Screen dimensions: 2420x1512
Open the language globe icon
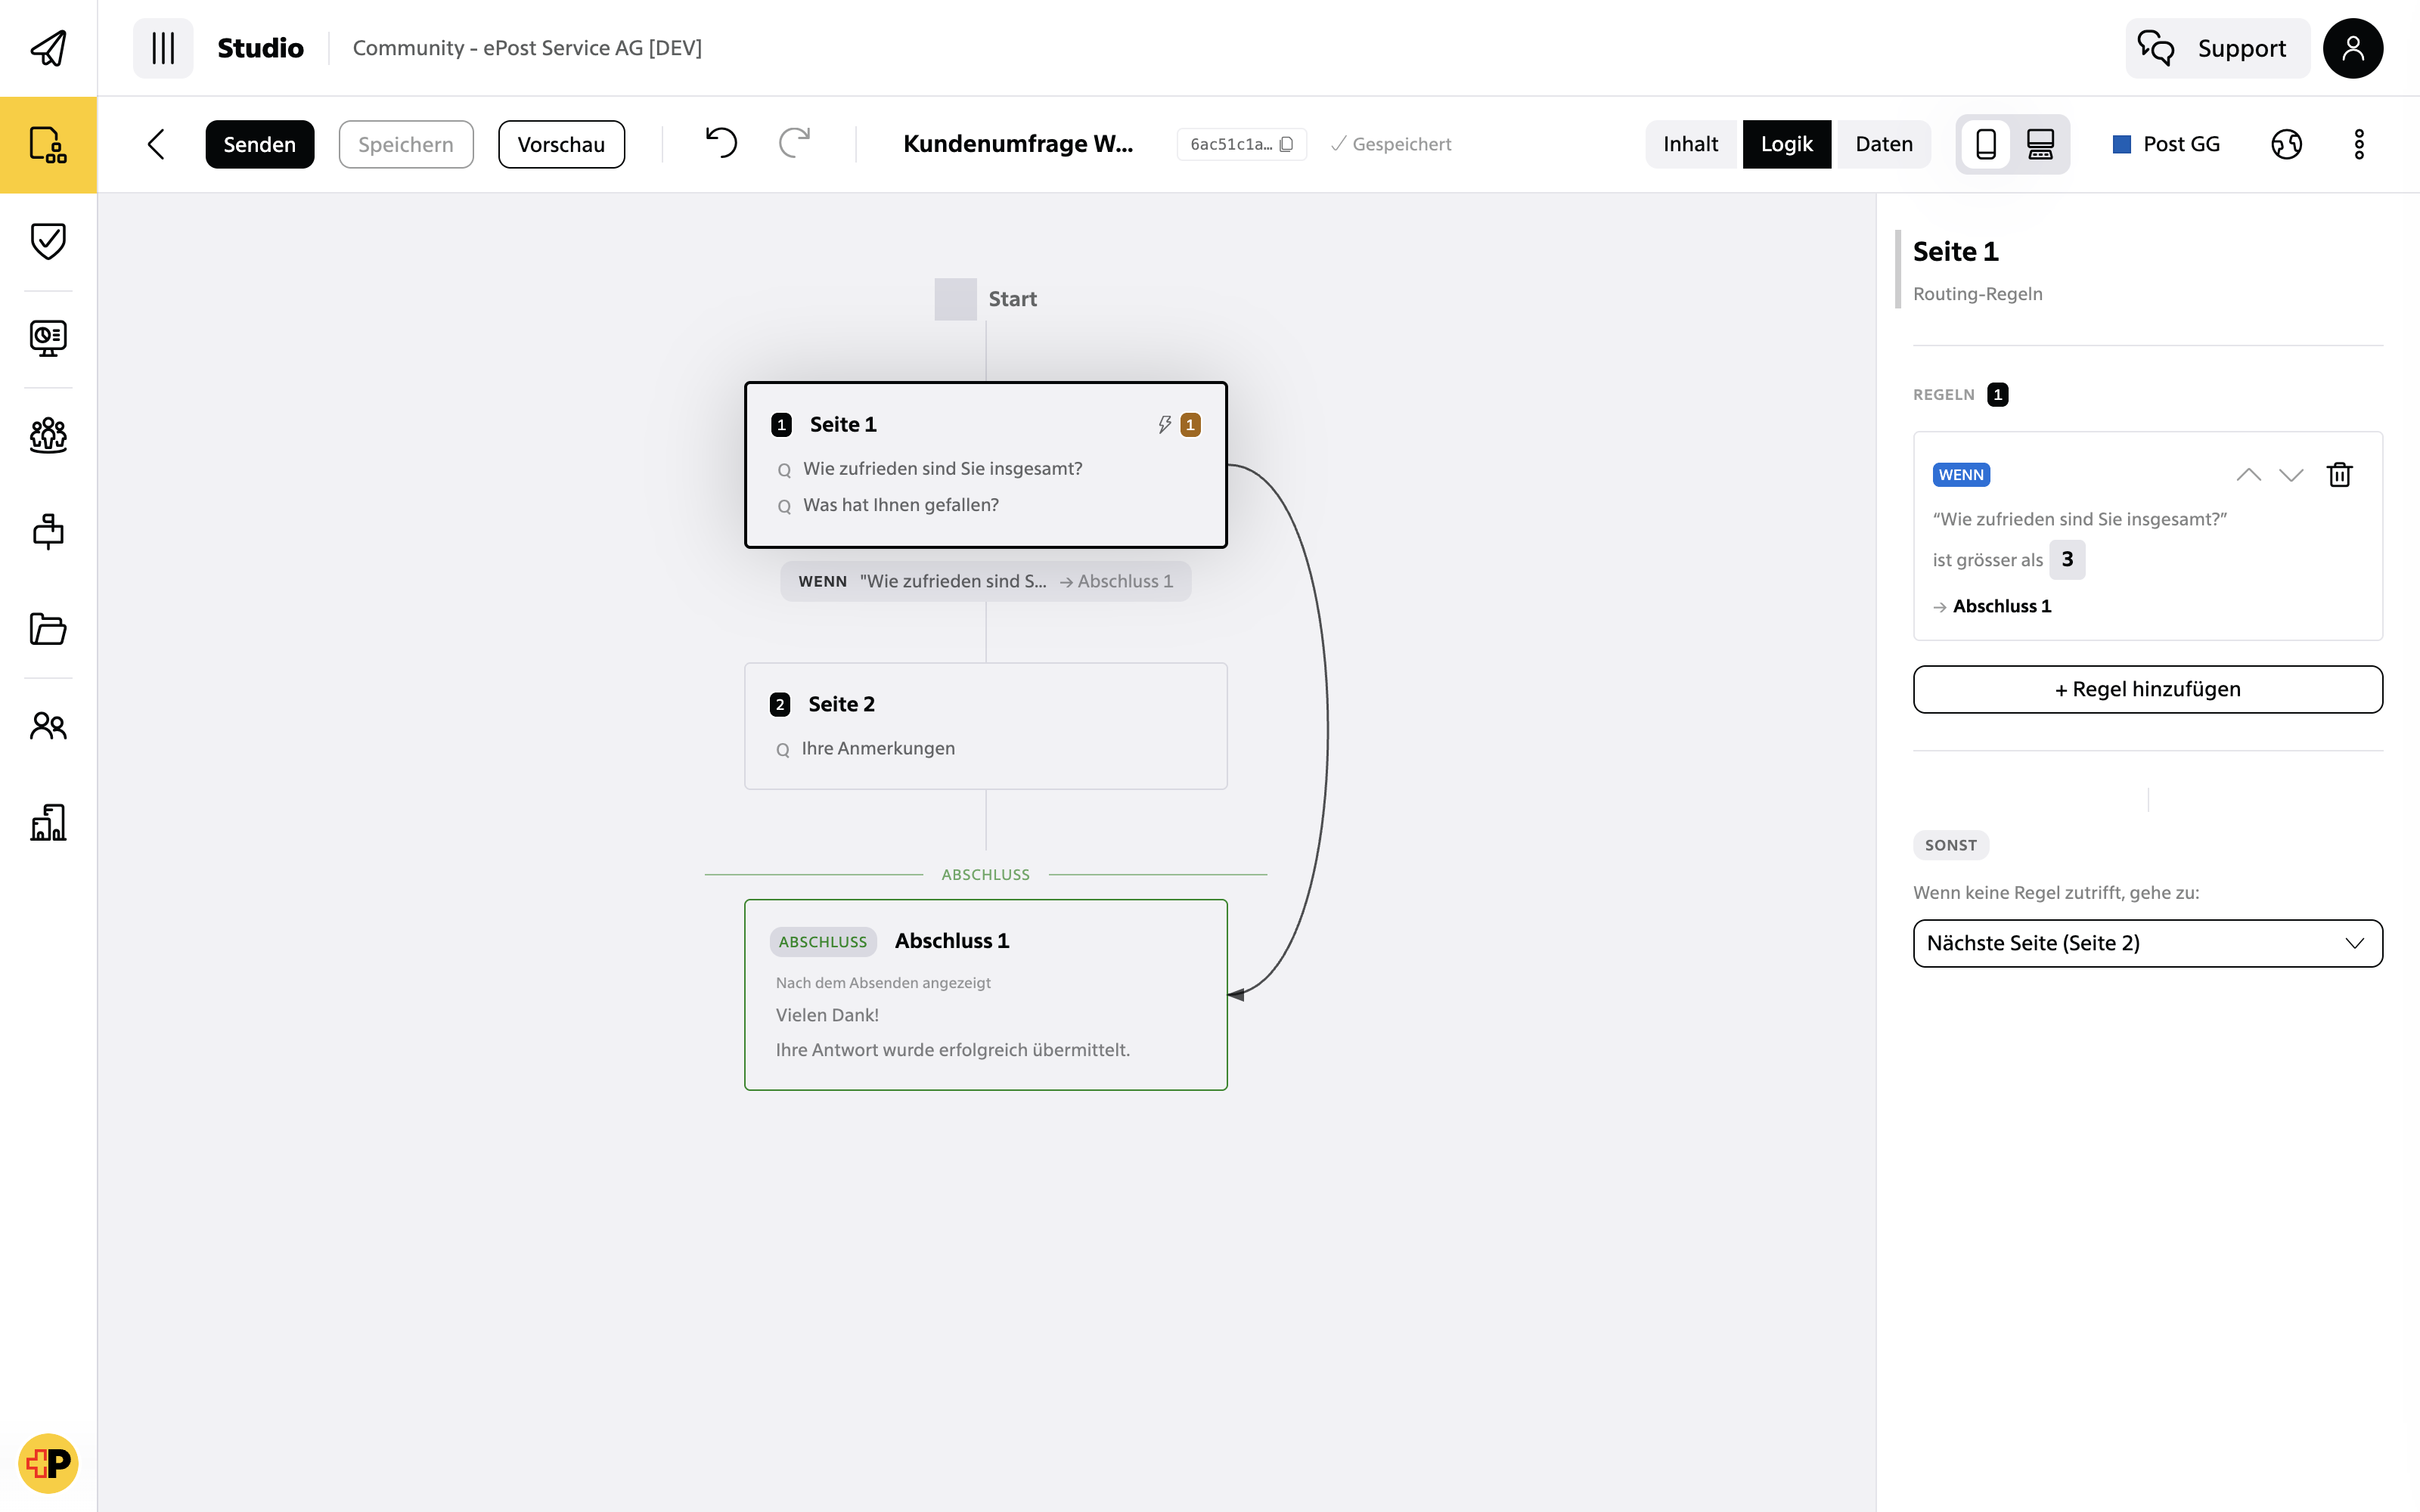[x=2286, y=144]
